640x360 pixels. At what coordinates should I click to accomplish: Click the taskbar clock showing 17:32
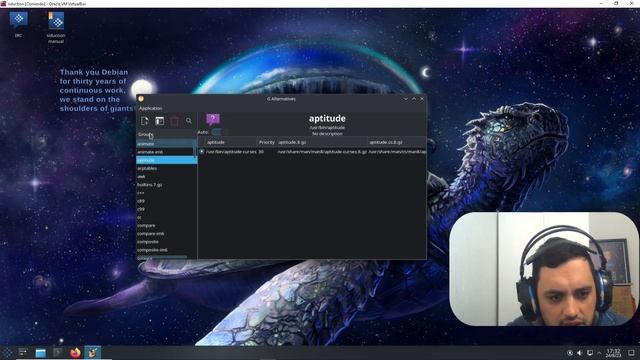613,353
